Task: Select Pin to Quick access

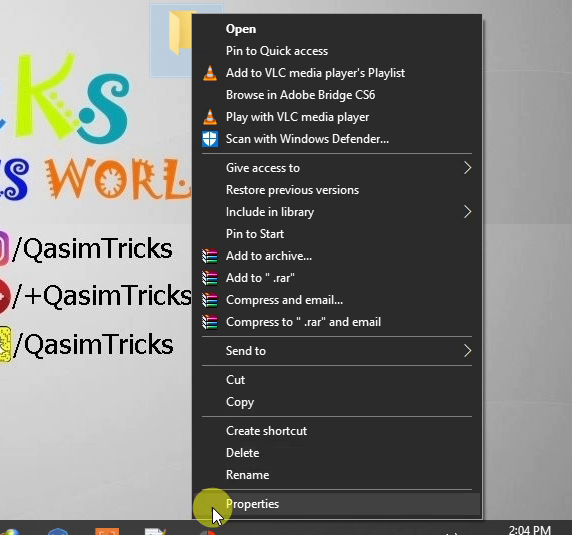Action: pos(337,51)
